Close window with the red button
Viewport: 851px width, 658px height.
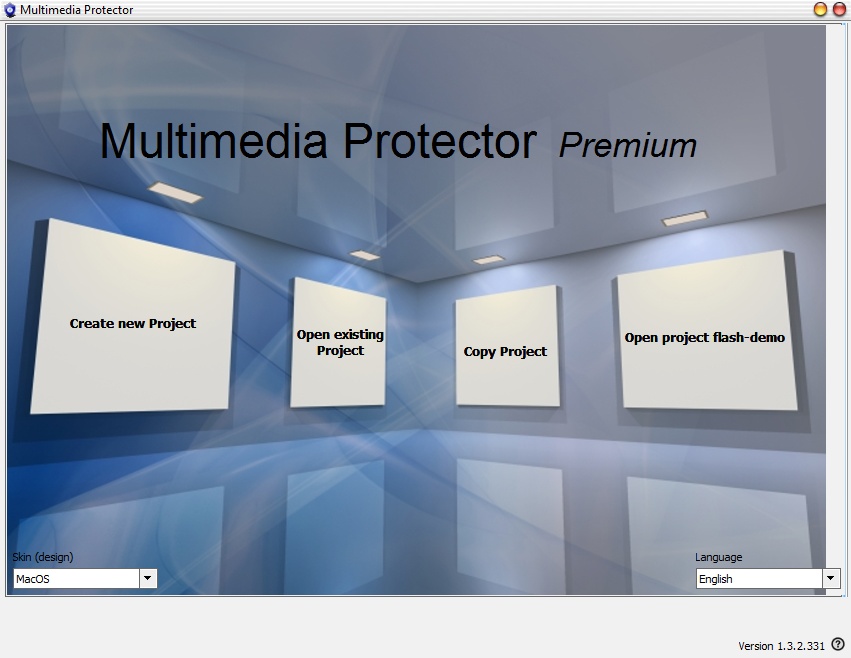839,10
